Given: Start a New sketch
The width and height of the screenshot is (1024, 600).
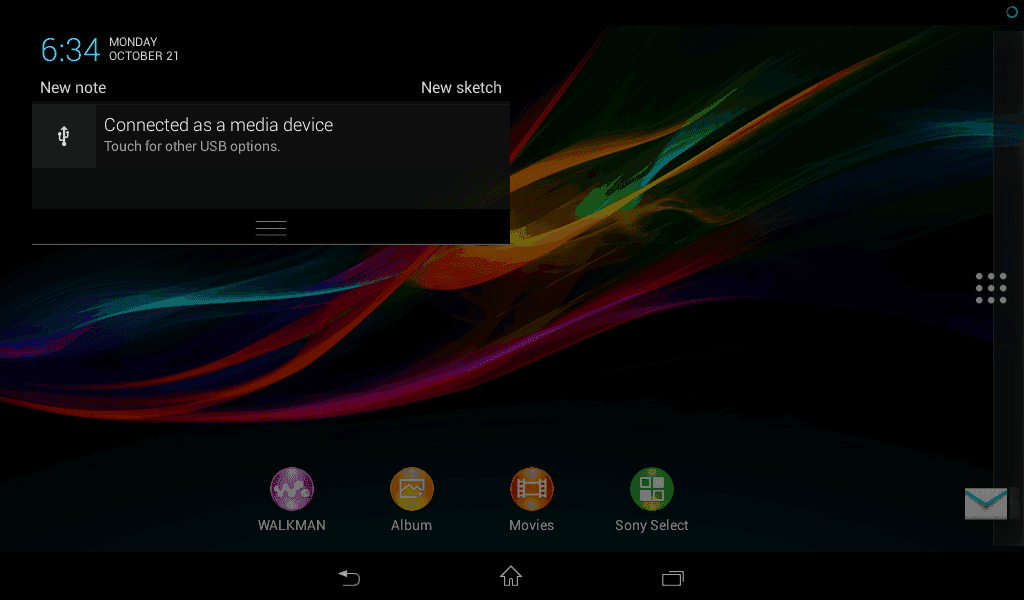Looking at the screenshot, I should click(x=461, y=87).
